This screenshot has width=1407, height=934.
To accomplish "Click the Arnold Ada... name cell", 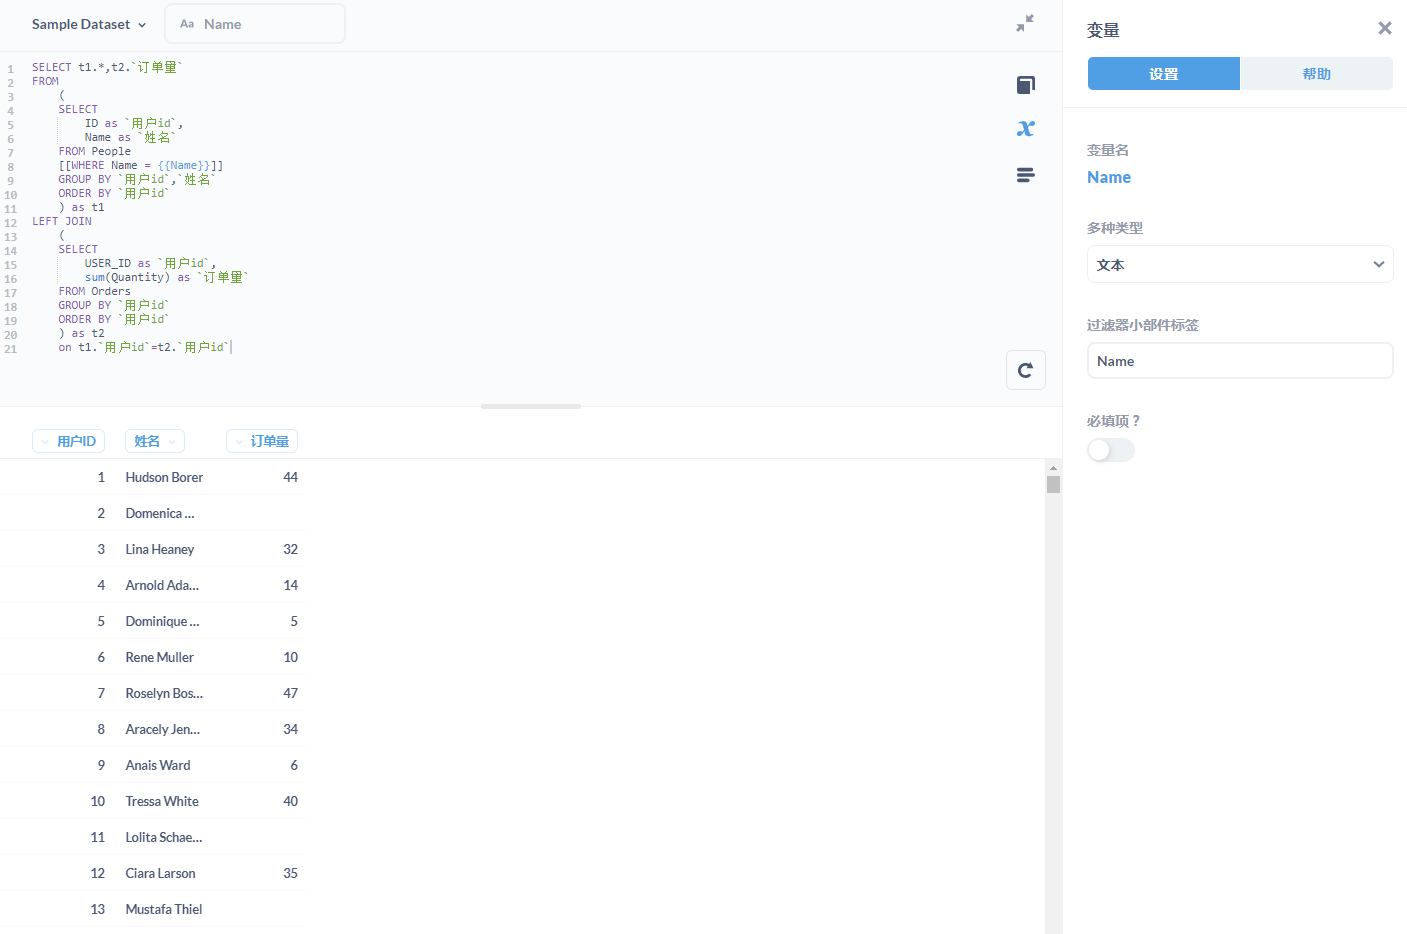I will point(162,585).
